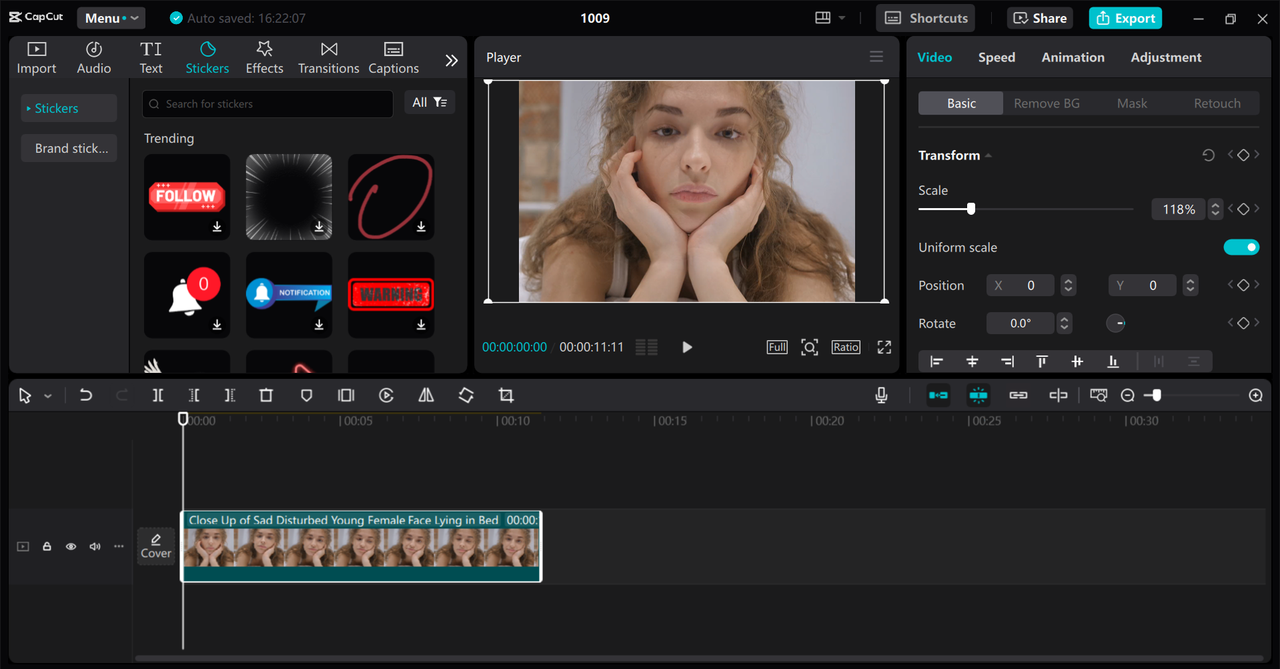Switch to the Animation tab
The image size is (1280, 669).
(x=1073, y=57)
